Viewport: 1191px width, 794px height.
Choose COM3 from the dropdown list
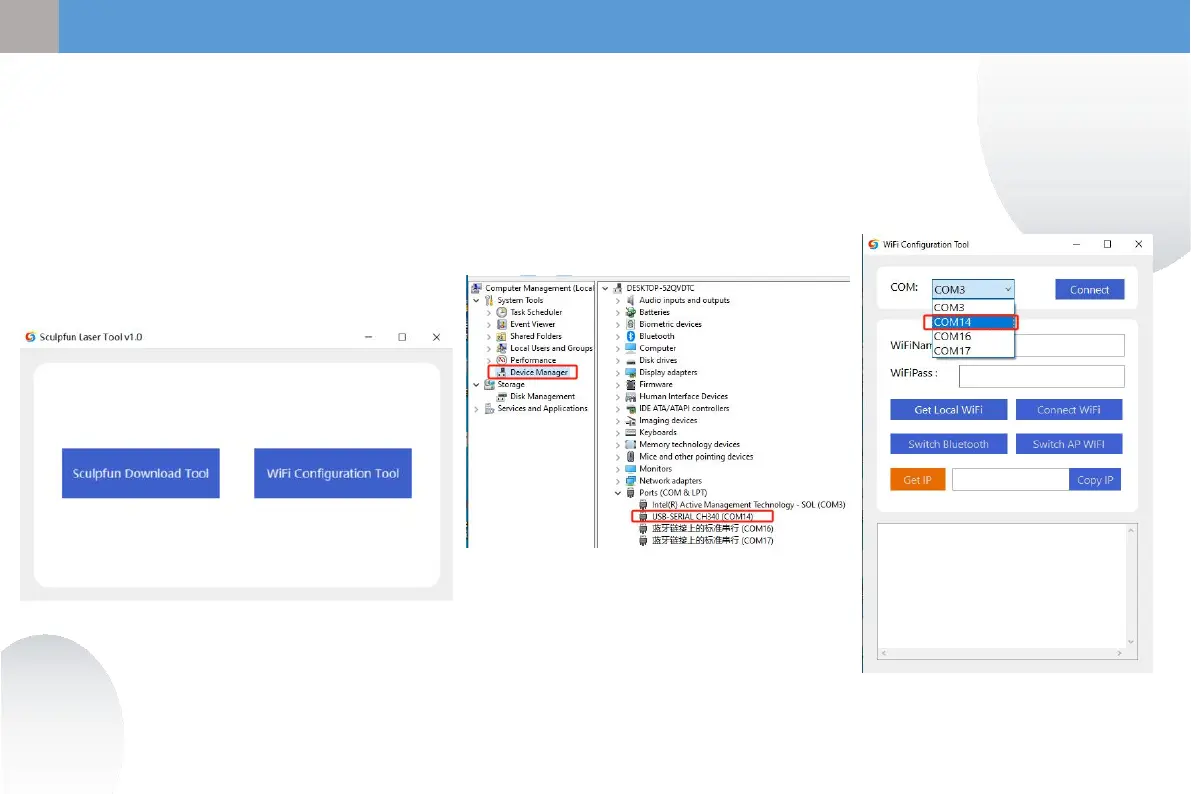973,307
